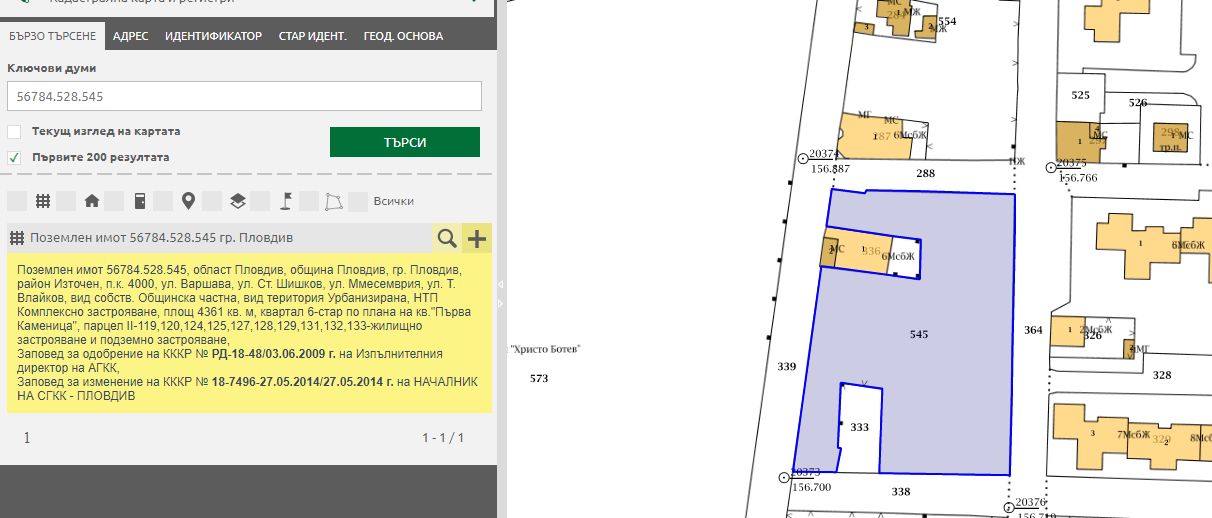Viewport: 1212px width, 518px height.
Task: Click the 'Ключови думи' search input field
Action: point(244,96)
